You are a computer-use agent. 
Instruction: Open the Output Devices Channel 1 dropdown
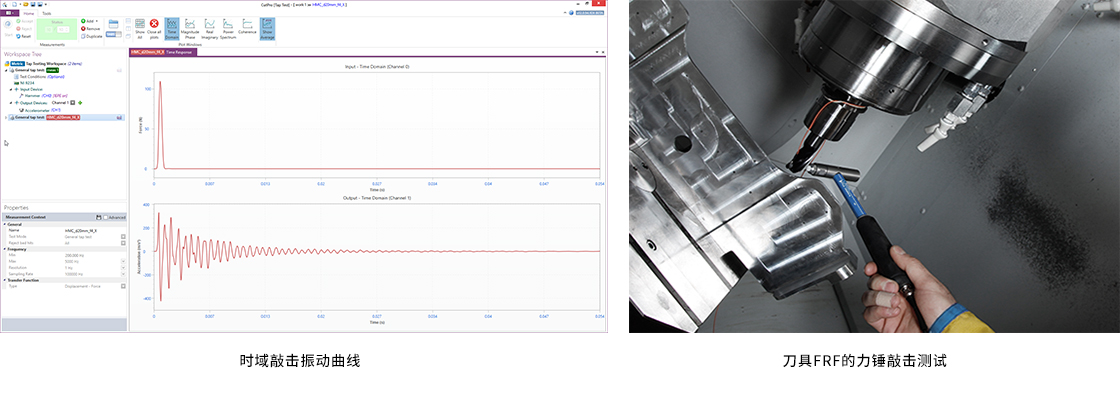coord(73,102)
